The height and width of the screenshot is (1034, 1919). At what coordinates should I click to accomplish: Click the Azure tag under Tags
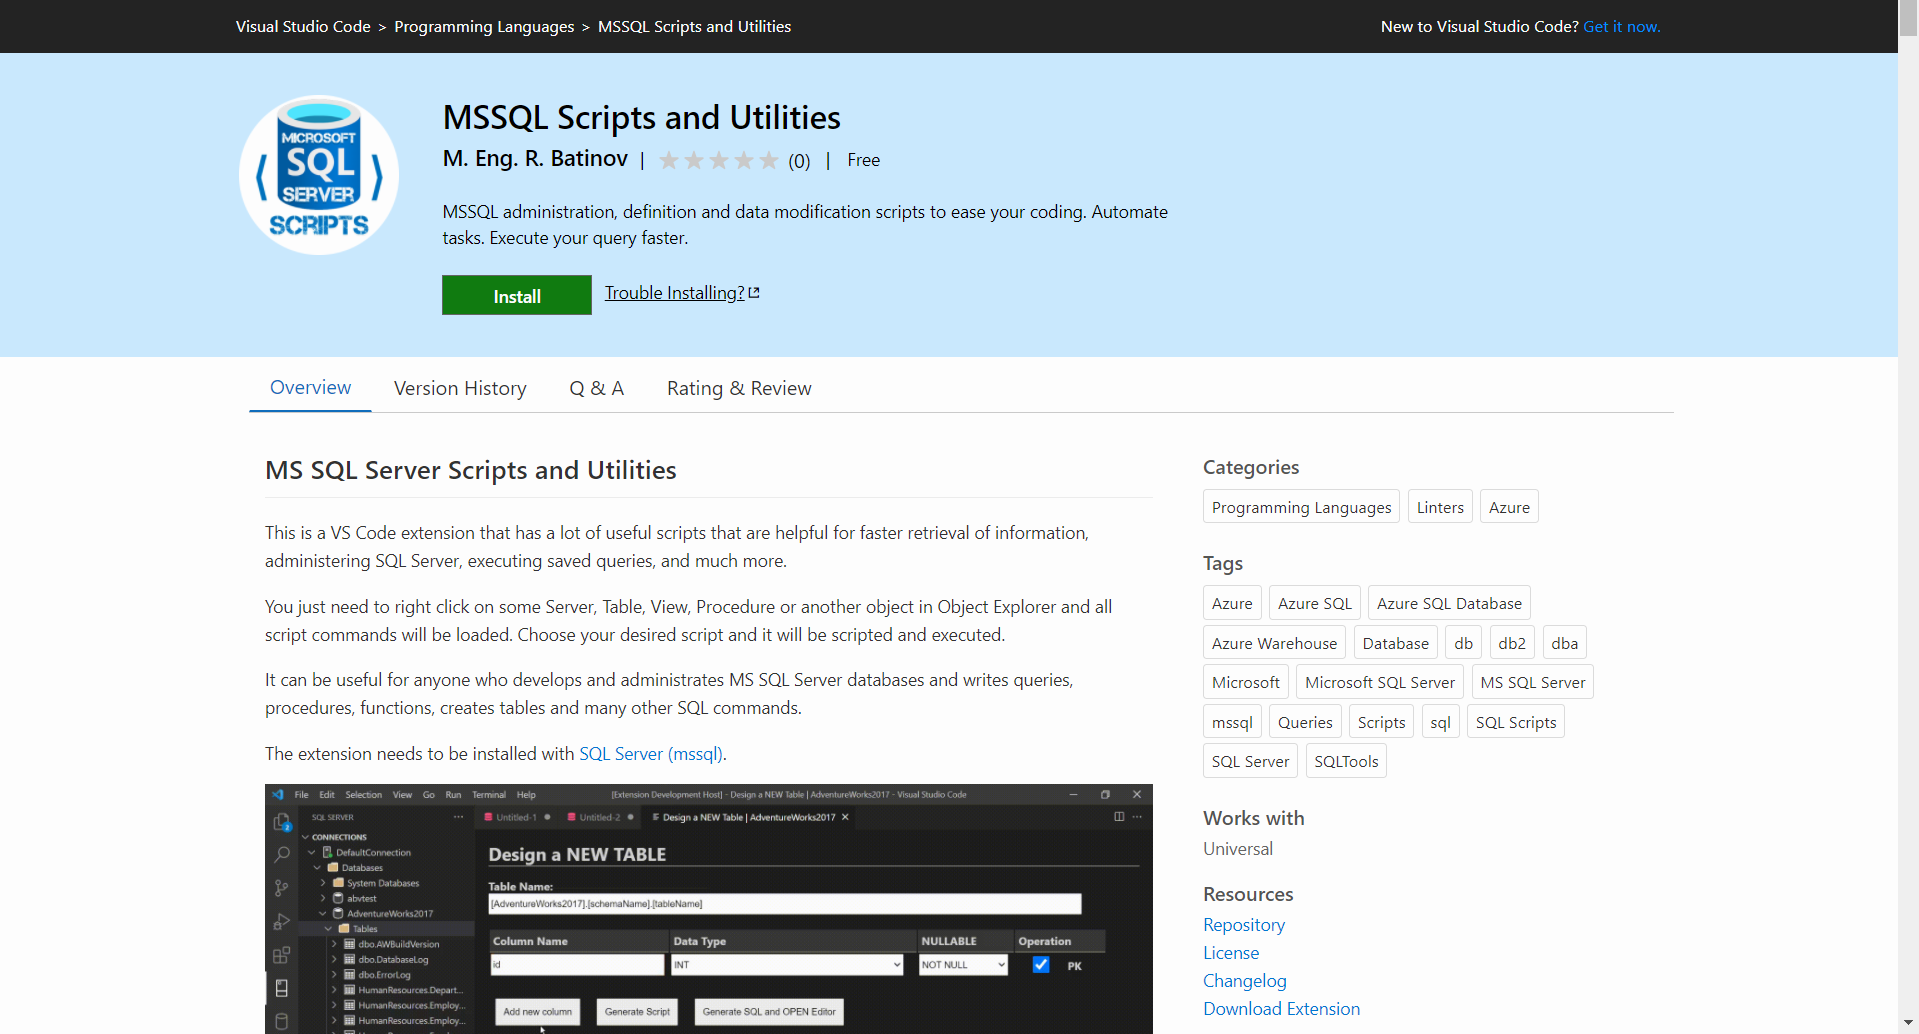tap(1232, 603)
